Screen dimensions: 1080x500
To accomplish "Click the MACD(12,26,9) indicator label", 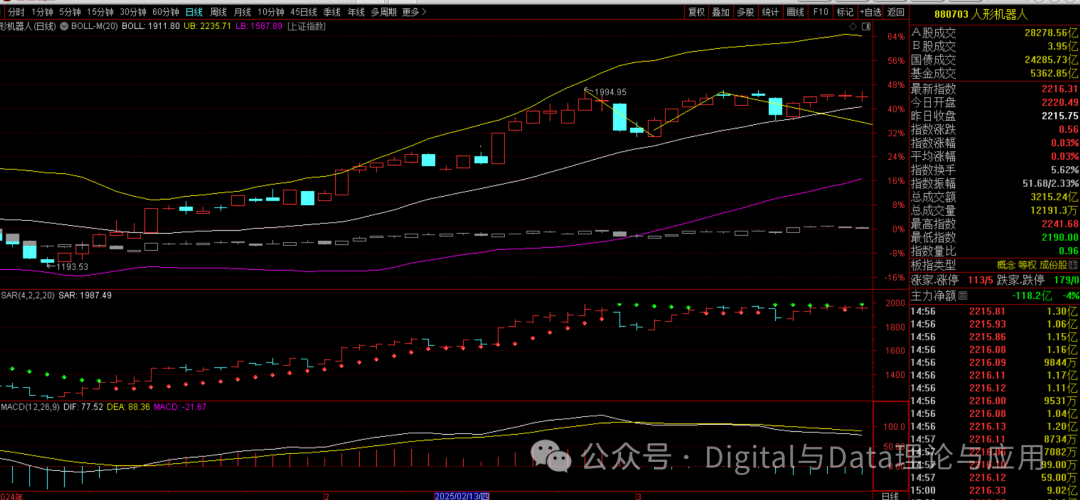I will [30, 407].
